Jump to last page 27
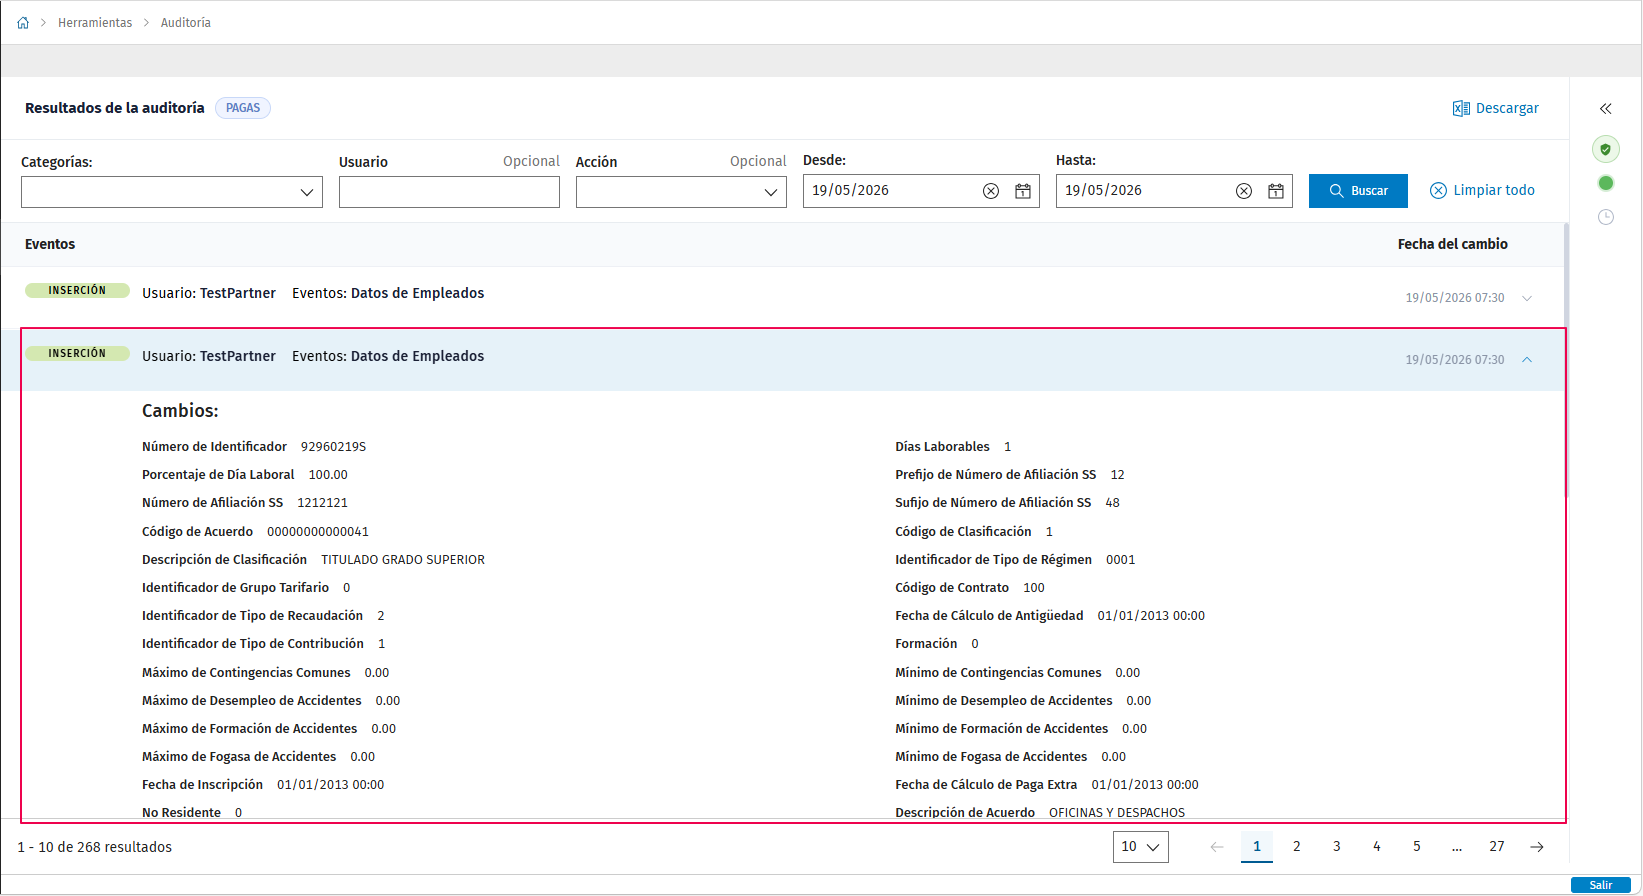1643x896 pixels. 1497,847
